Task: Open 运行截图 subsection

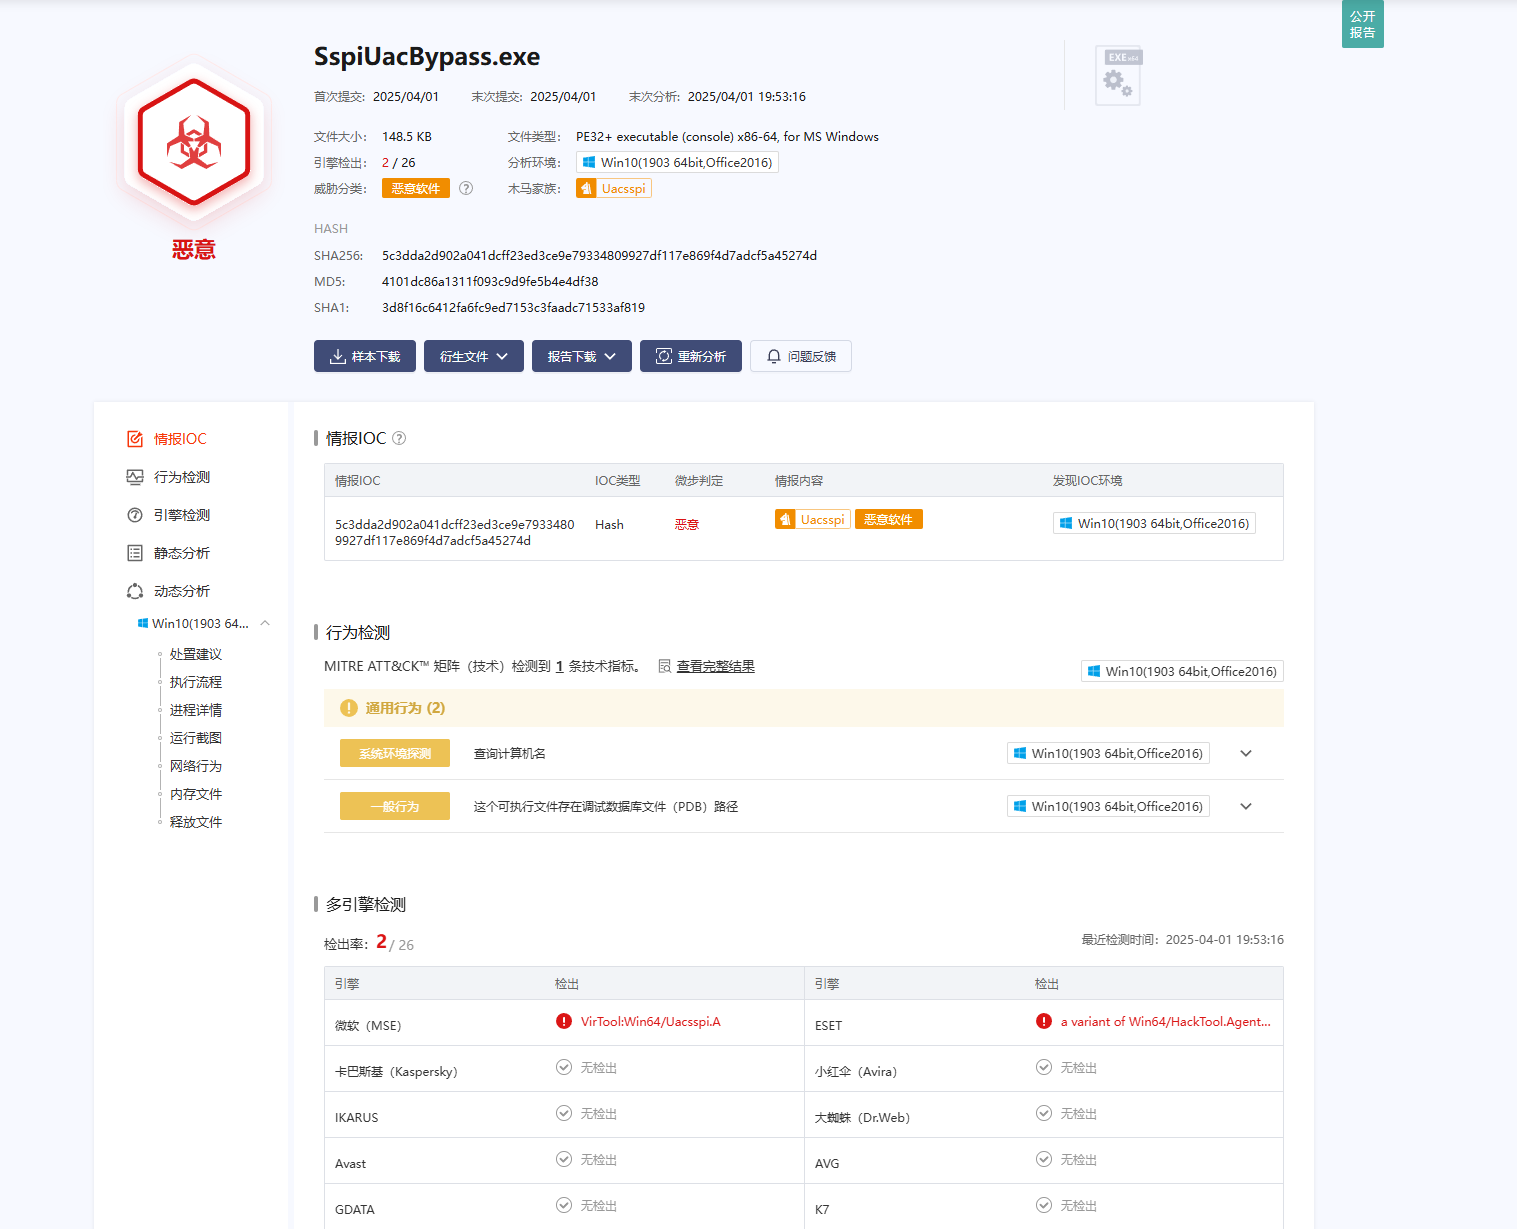Action: (196, 738)
